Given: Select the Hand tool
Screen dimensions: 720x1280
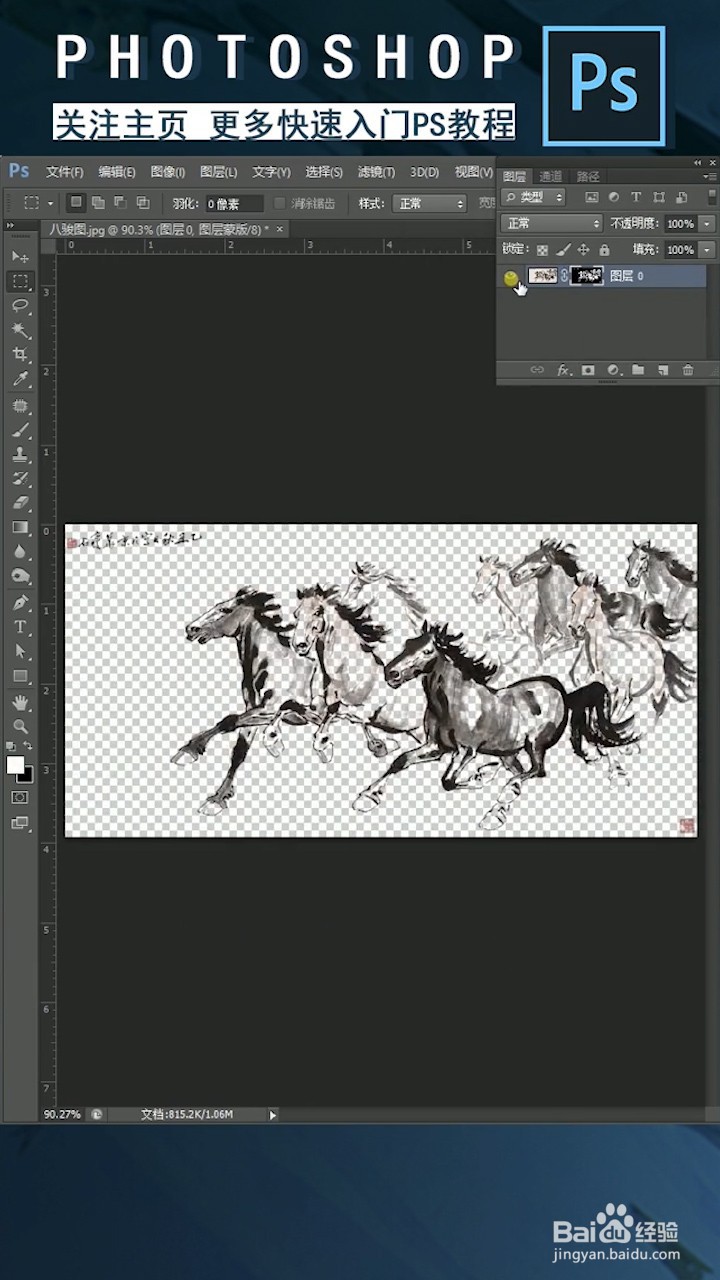Looking at the screenshot, I should click(x=20, y=702).
